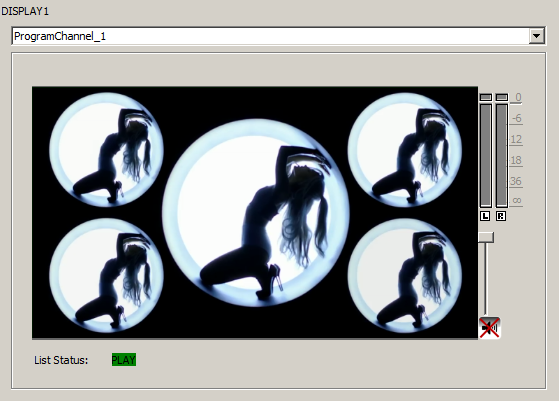Click the List Status label
This screenshot has height=401, width=559.
(61, 360)
